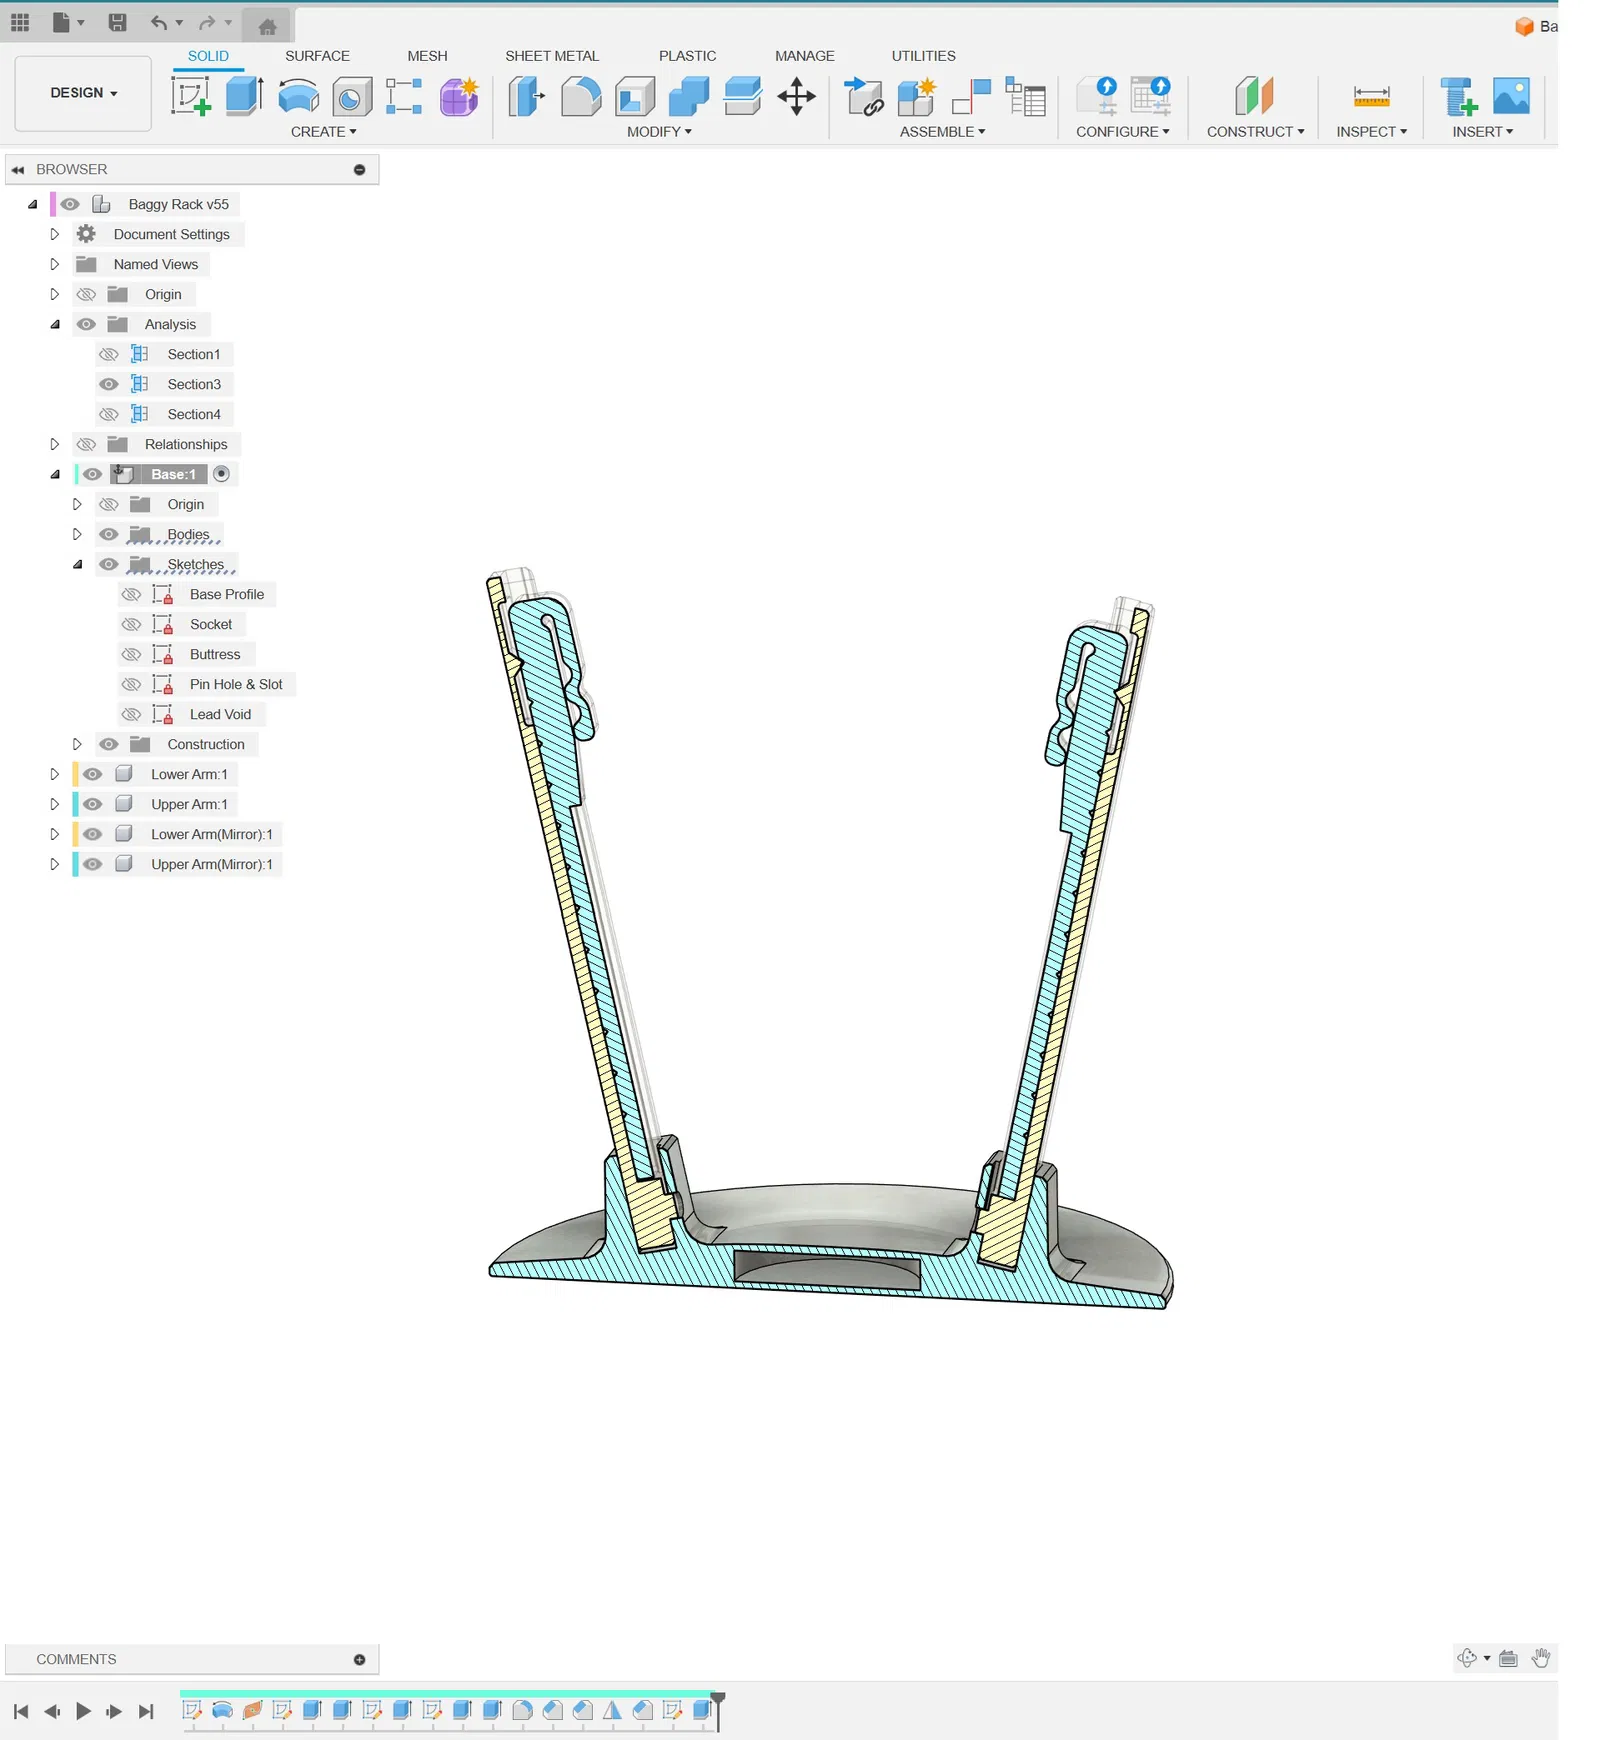Expand the COMMENTS panel
Screen dimensions: 1600x1740
pyautogui.click(x=359, y=1659)
